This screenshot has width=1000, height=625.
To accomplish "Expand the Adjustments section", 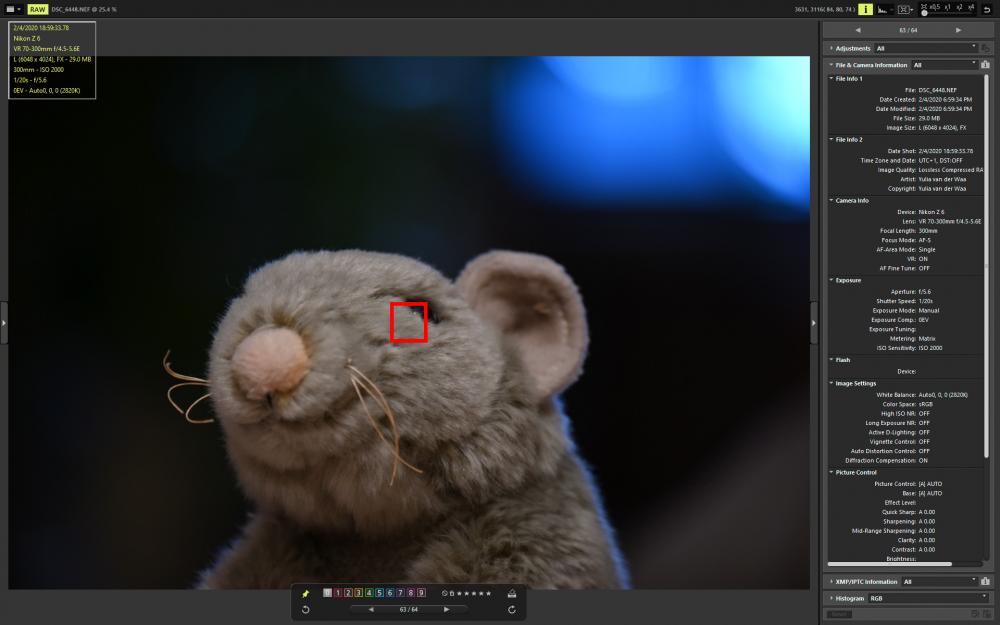I will pos(831,48).
